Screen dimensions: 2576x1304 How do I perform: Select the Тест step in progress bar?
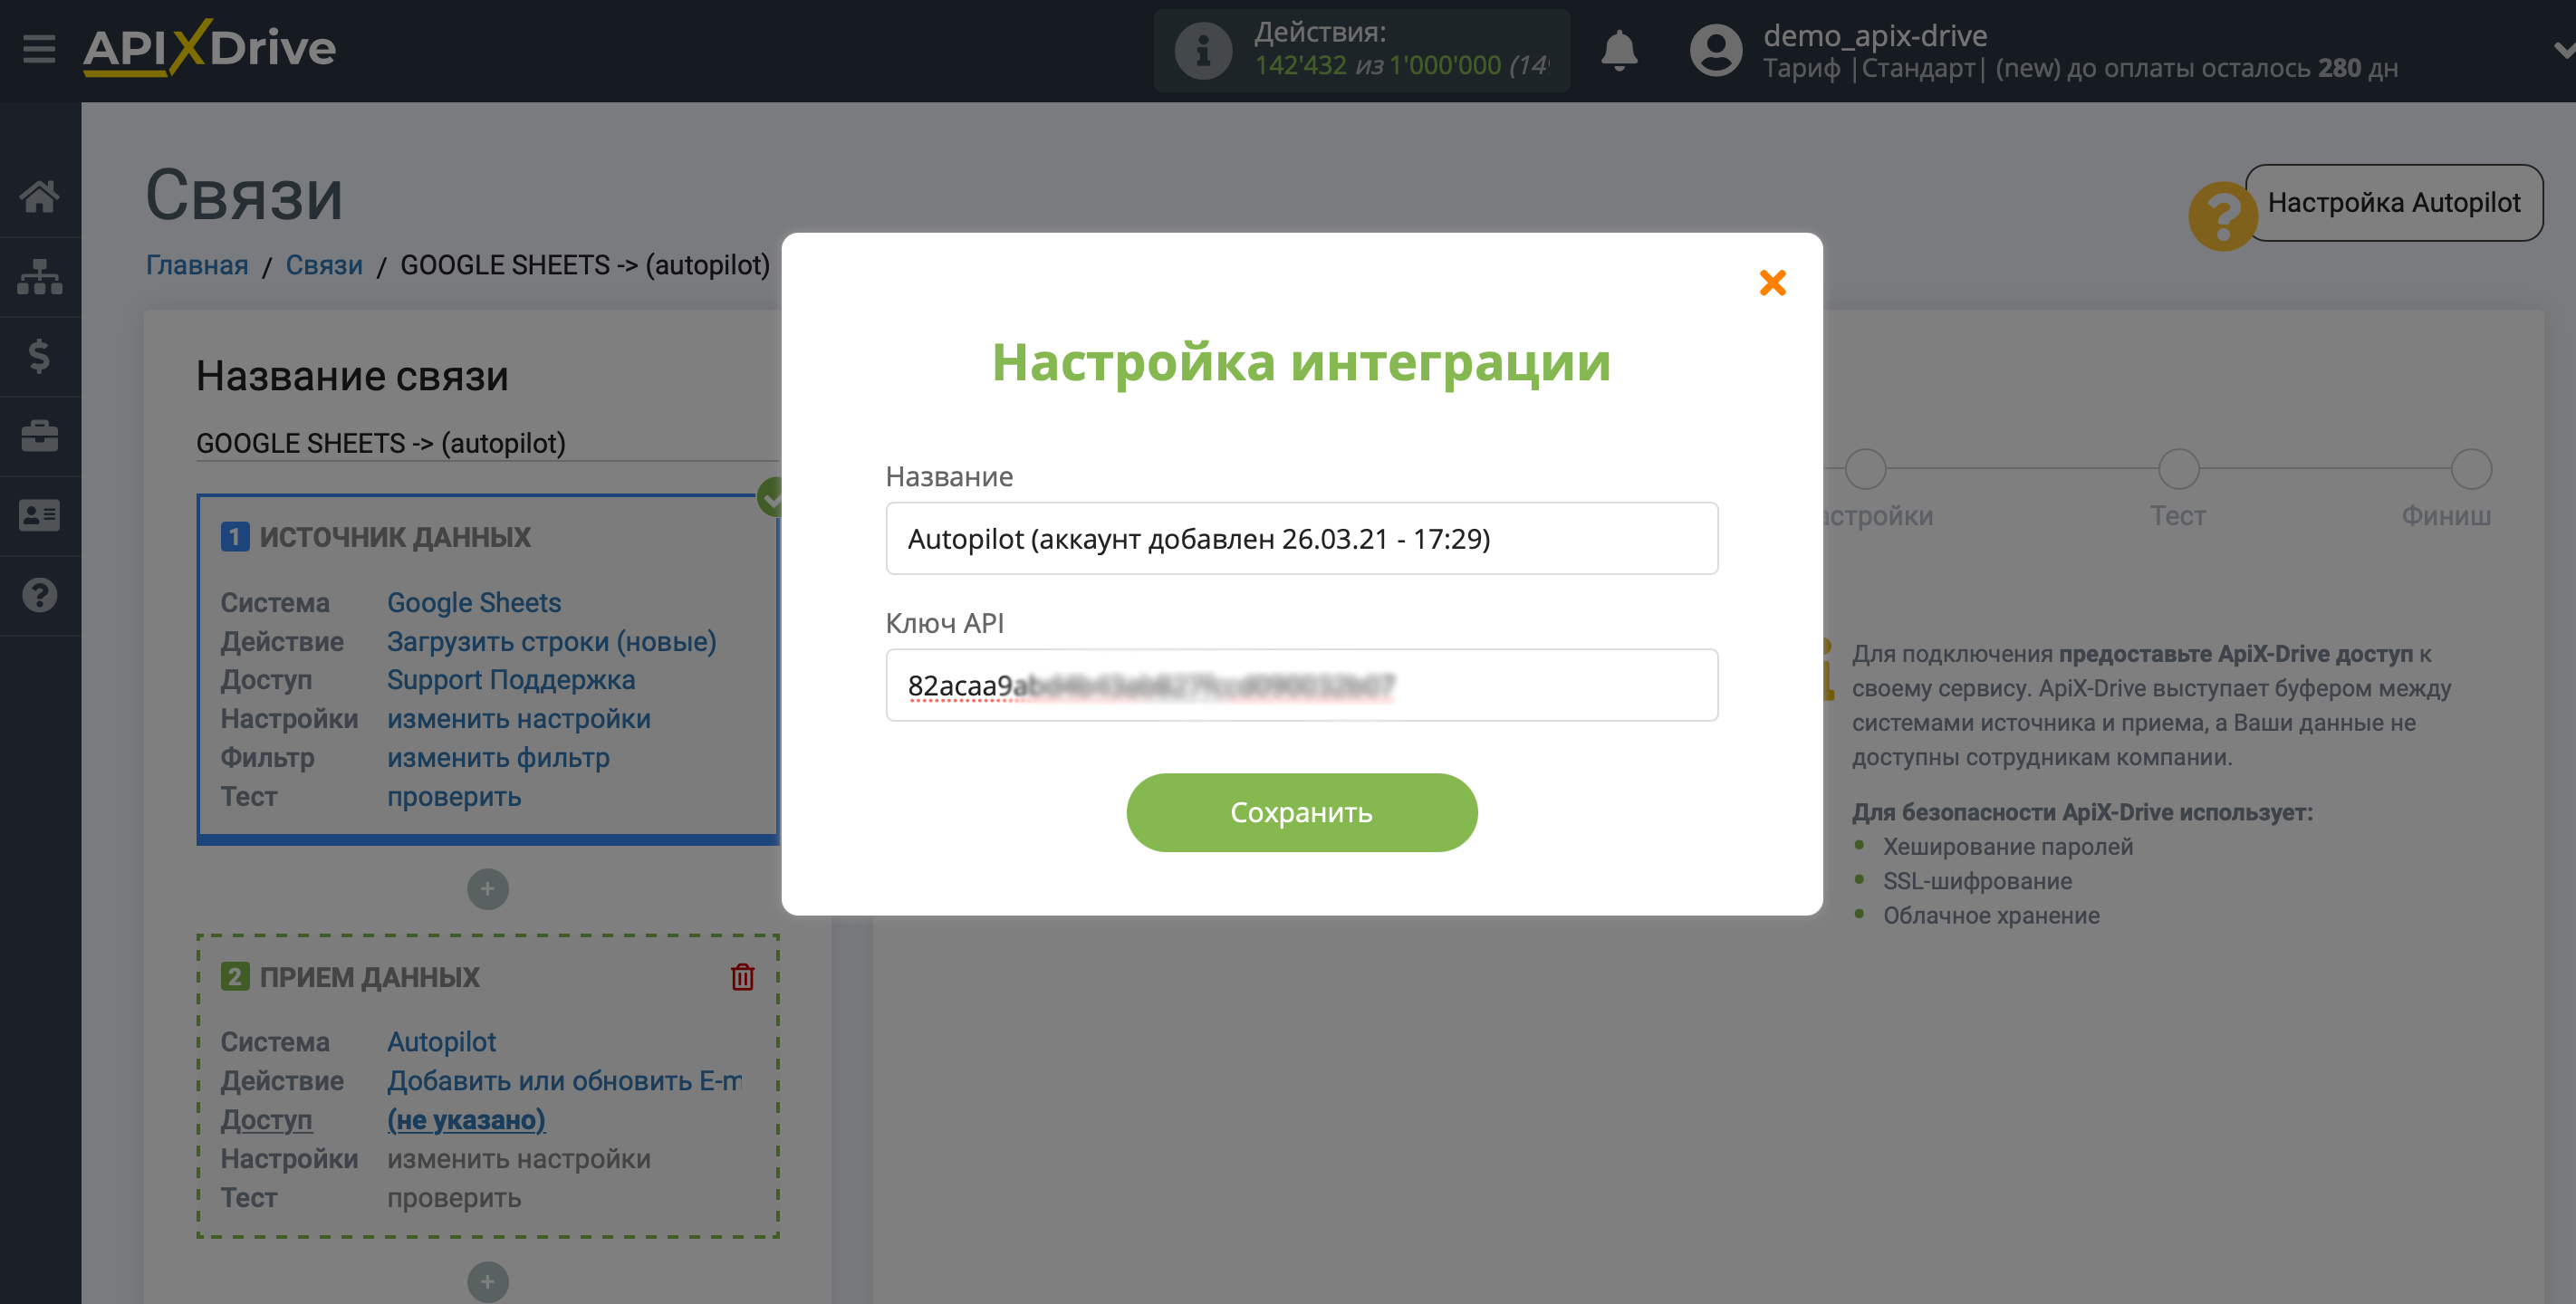point(2178,469)
